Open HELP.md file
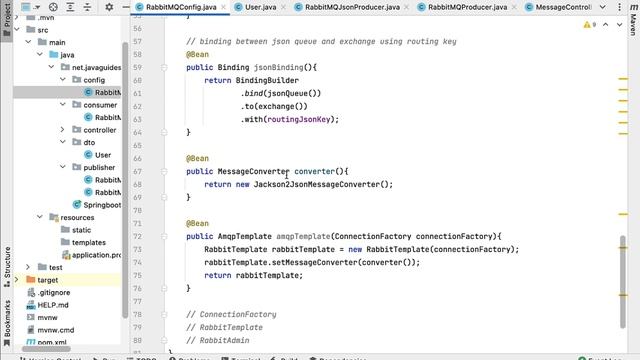 pyautogui.click(x=47, y=305)
